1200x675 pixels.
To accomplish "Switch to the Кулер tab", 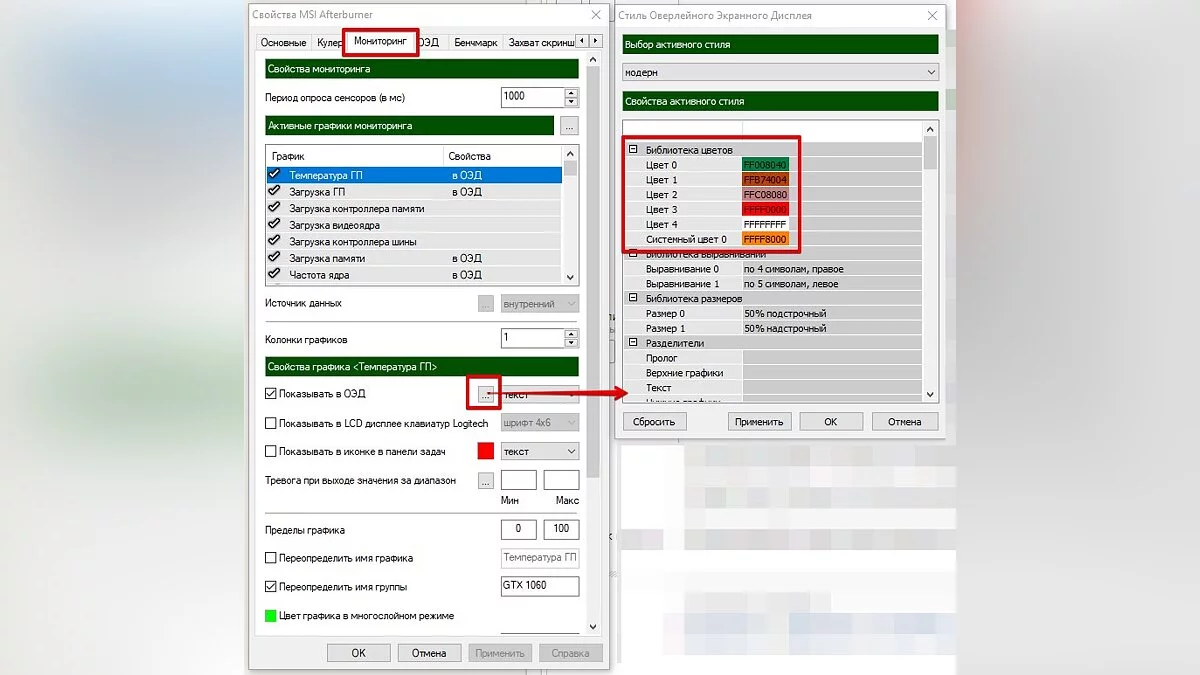I will coord(328,43).
